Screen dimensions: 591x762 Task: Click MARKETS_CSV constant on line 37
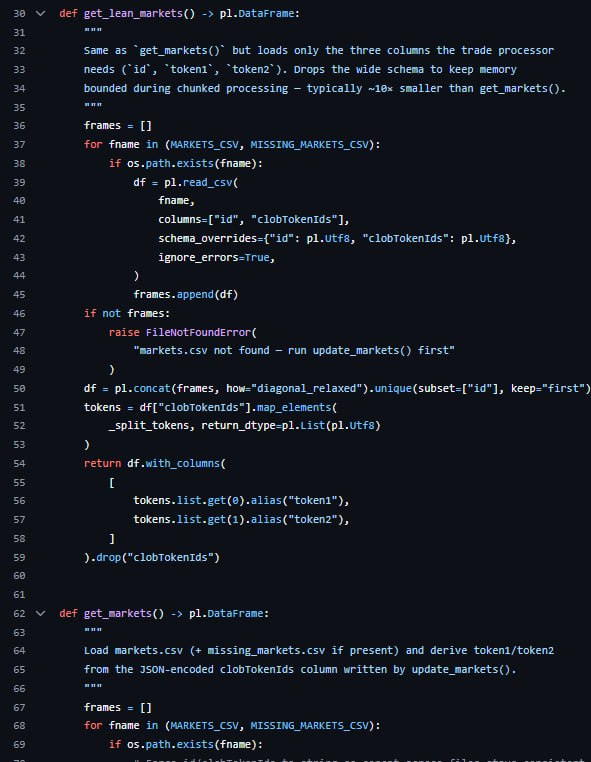pyautogui.click(x=204, y=145)
